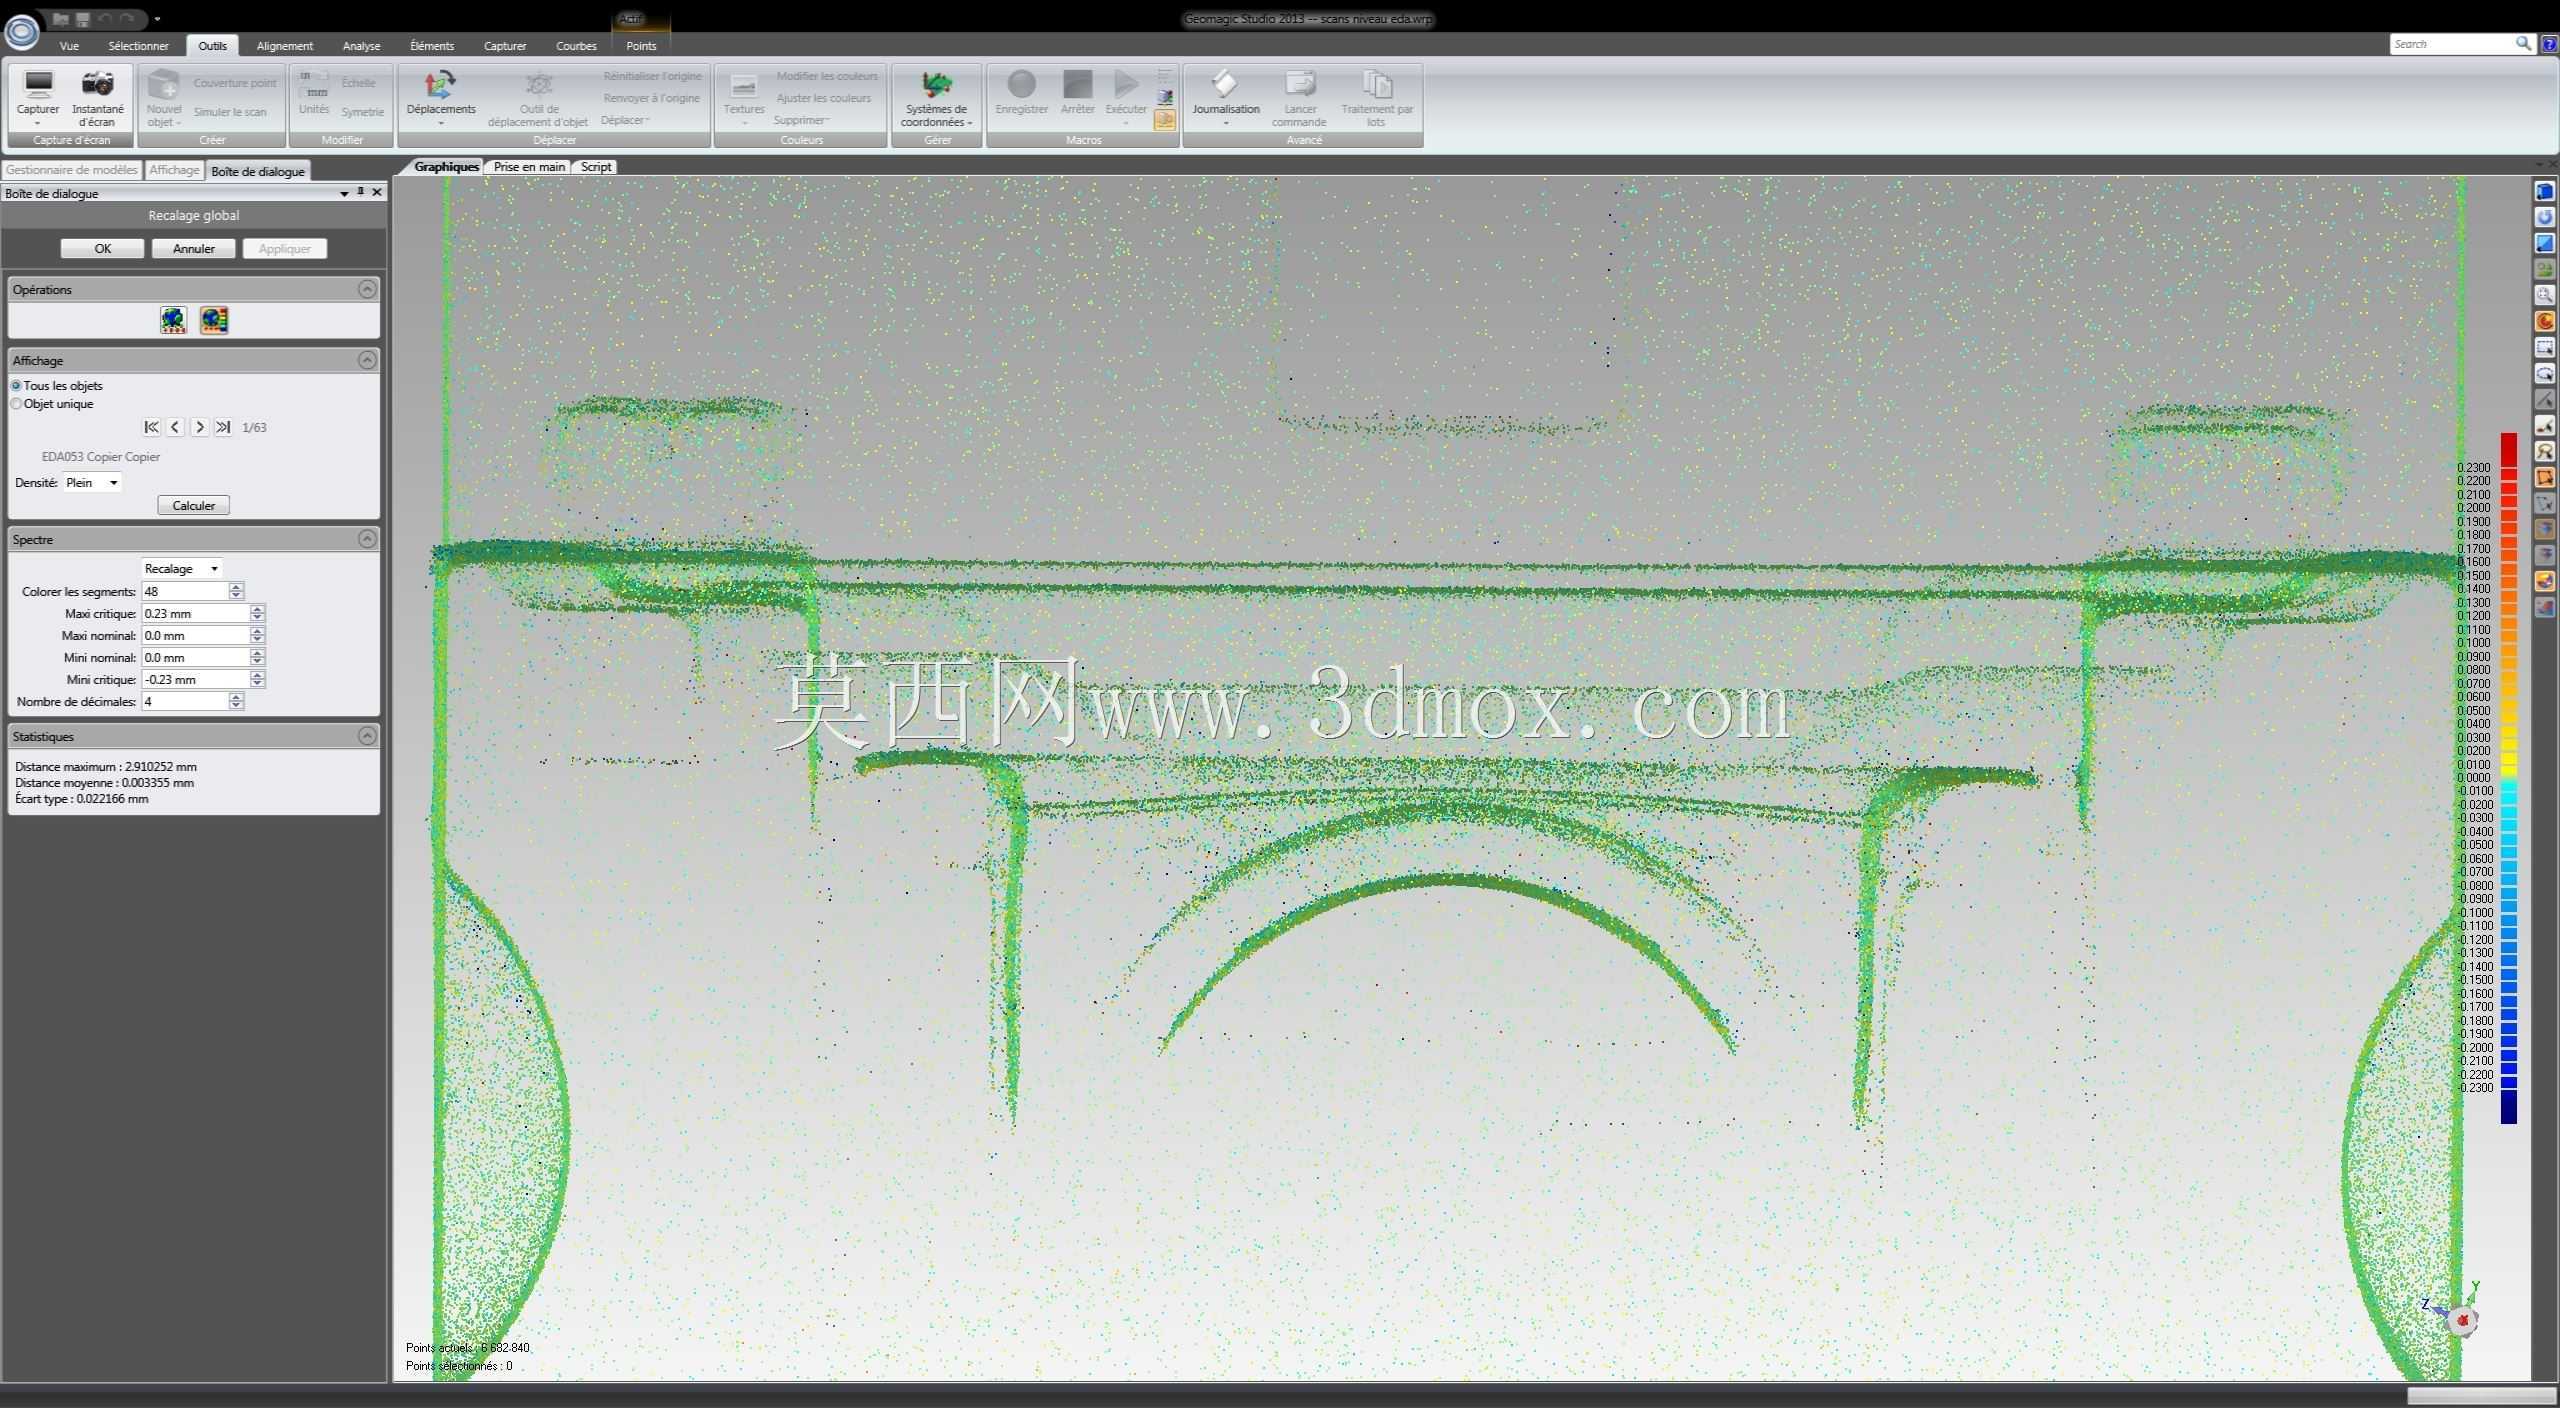Select the ellipse selection tool
The width and height of the screenshot is (2560, 1408).
[x=2544, y=373]
